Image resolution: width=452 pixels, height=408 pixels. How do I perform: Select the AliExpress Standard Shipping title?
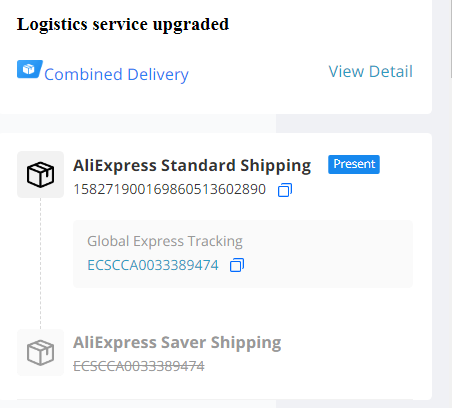[192, 166]
